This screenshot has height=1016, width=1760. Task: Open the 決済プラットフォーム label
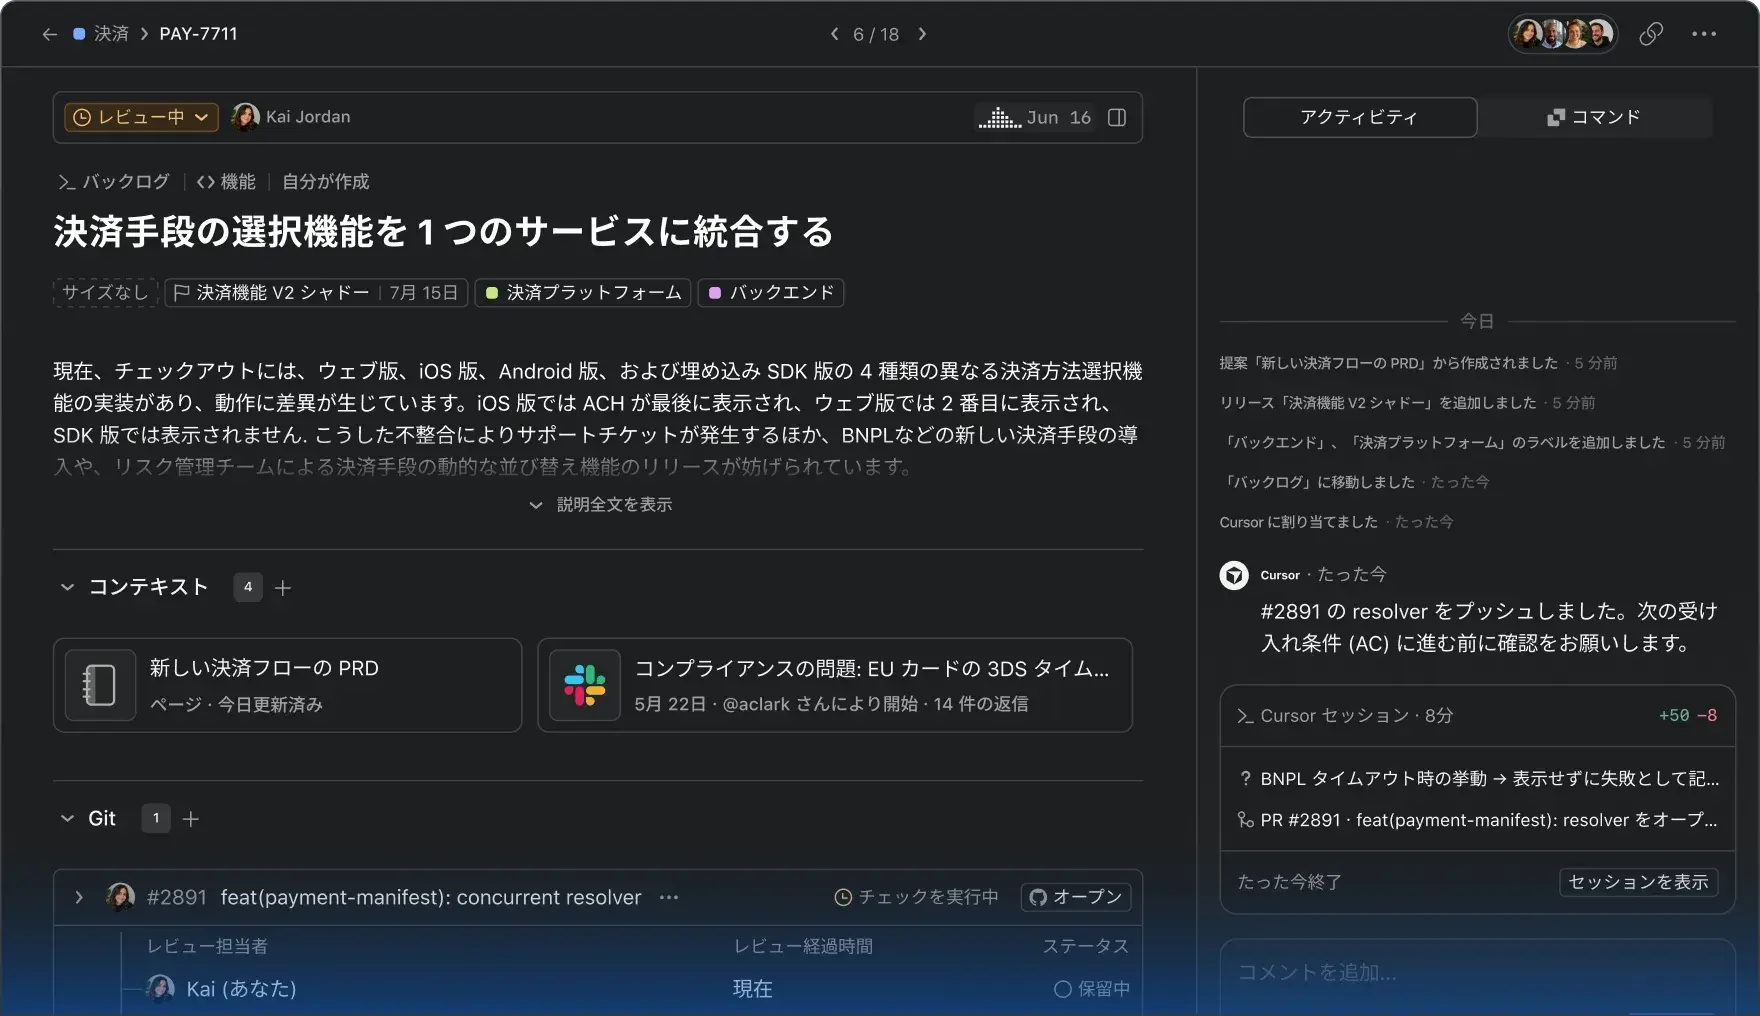pyautogui.click(x=583, y=293)
